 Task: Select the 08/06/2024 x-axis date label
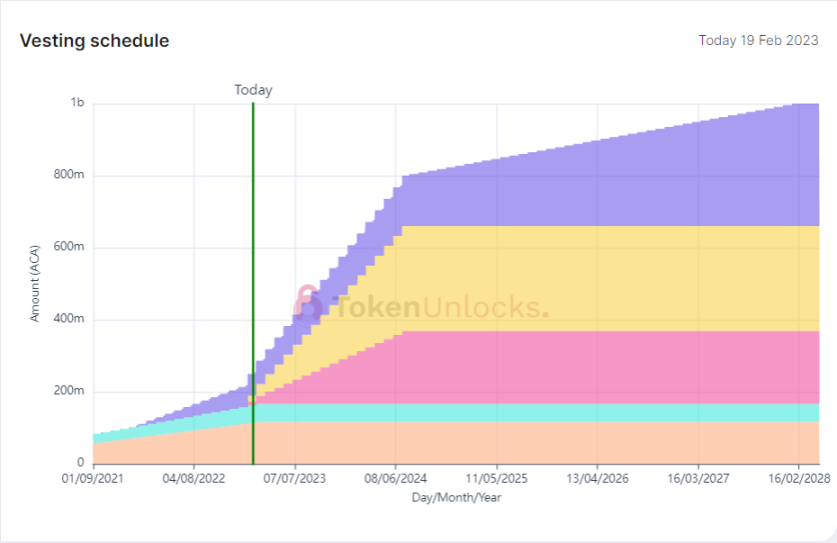[x=396, y=479]
